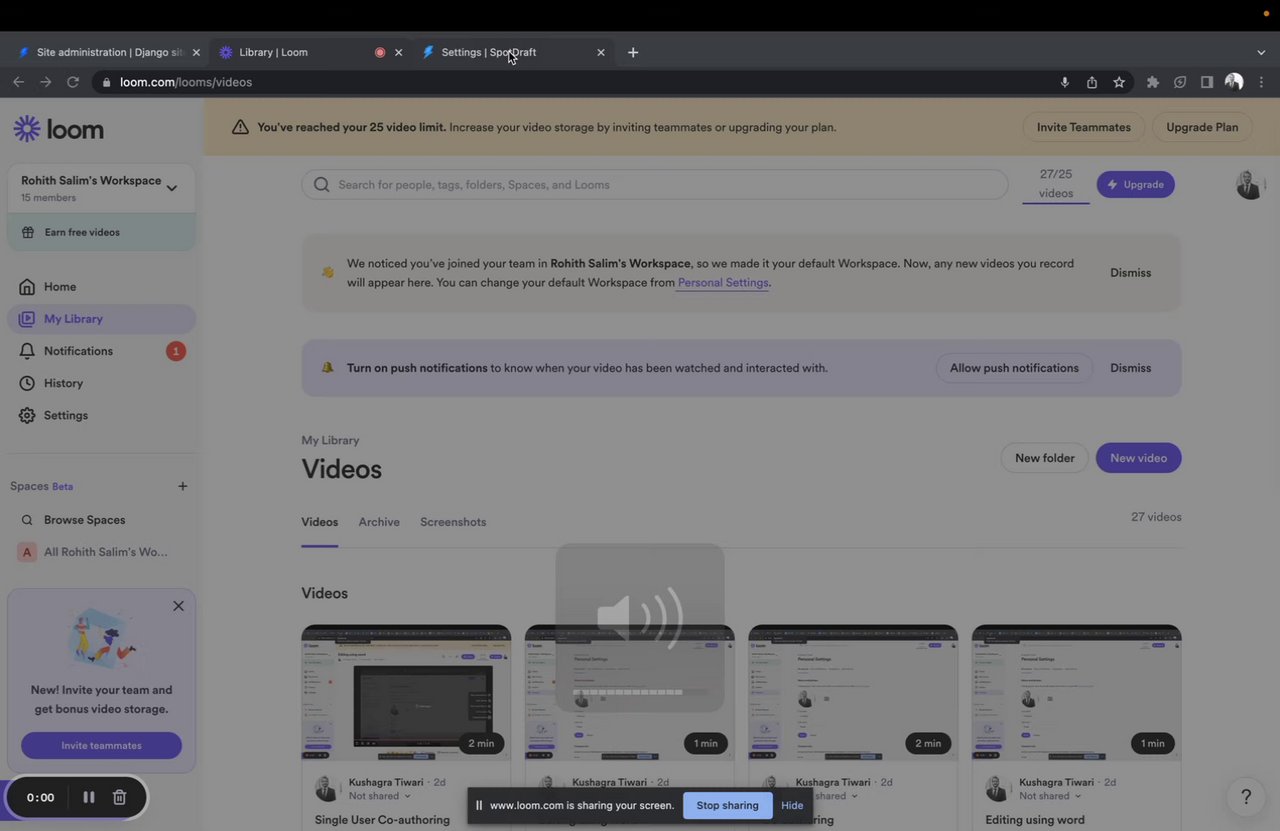Go back in browser history
Image resolution: width=1280 pixels, height=831 pixels.
click(x=18, y=82)
